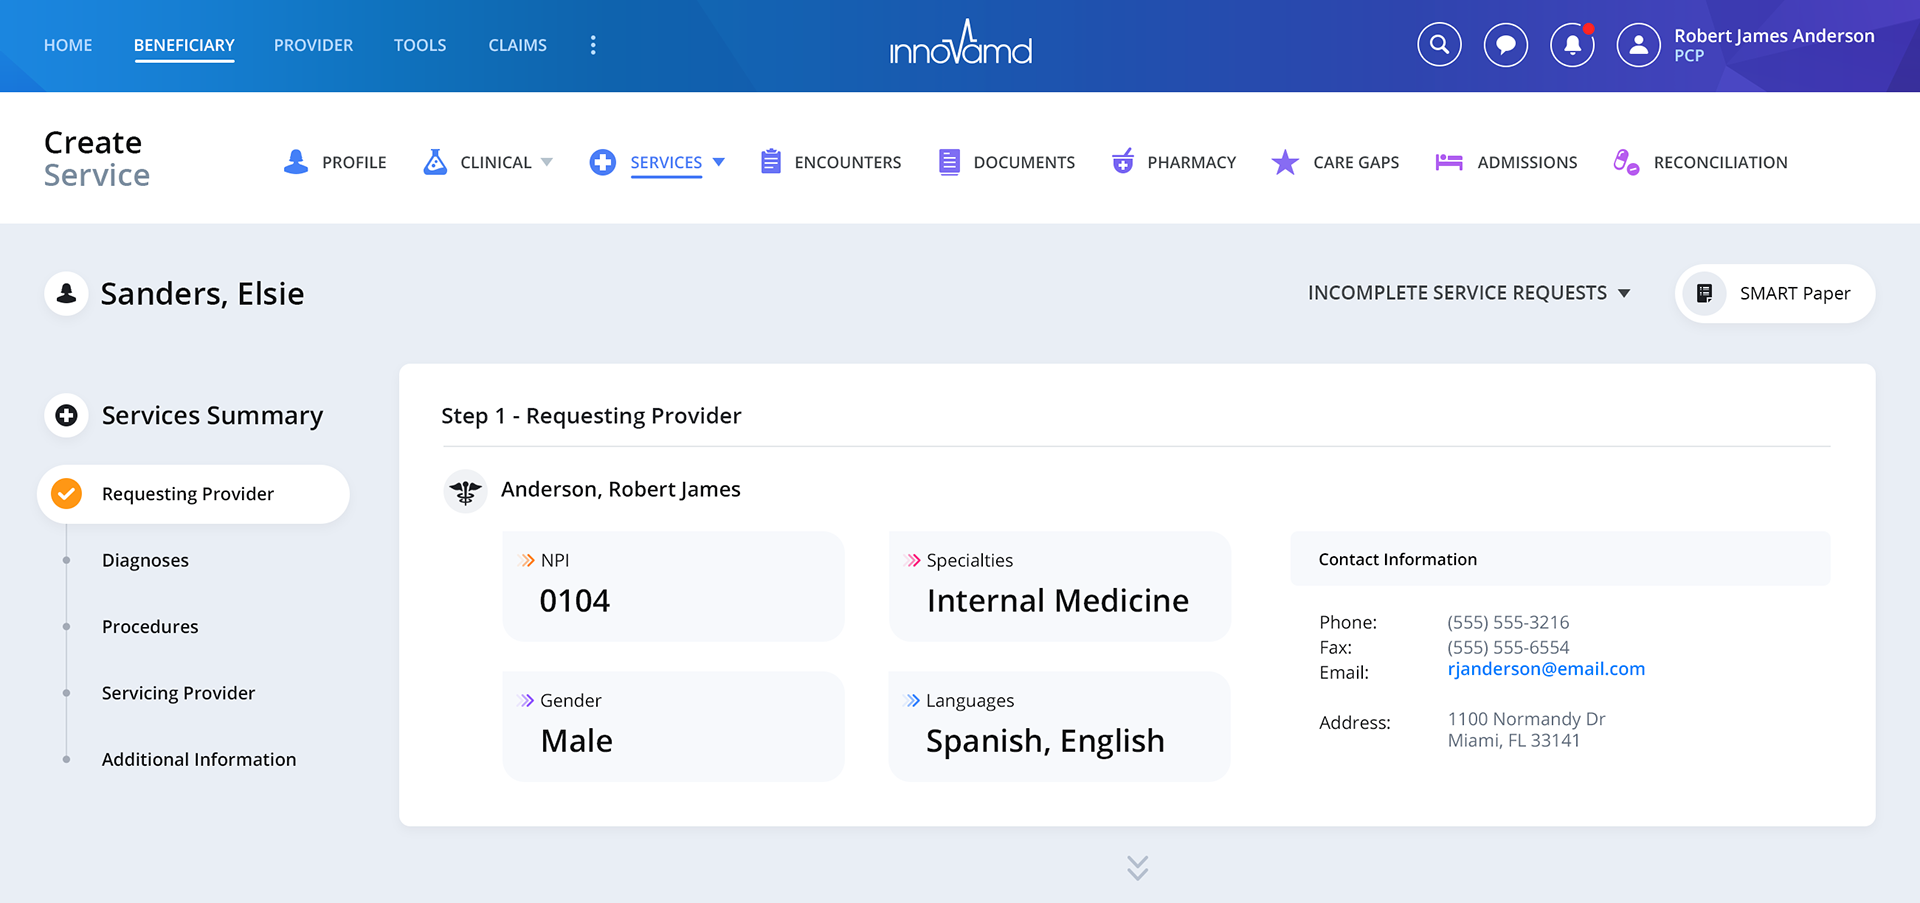Click the SMART Paper button

click(1775, 293)
